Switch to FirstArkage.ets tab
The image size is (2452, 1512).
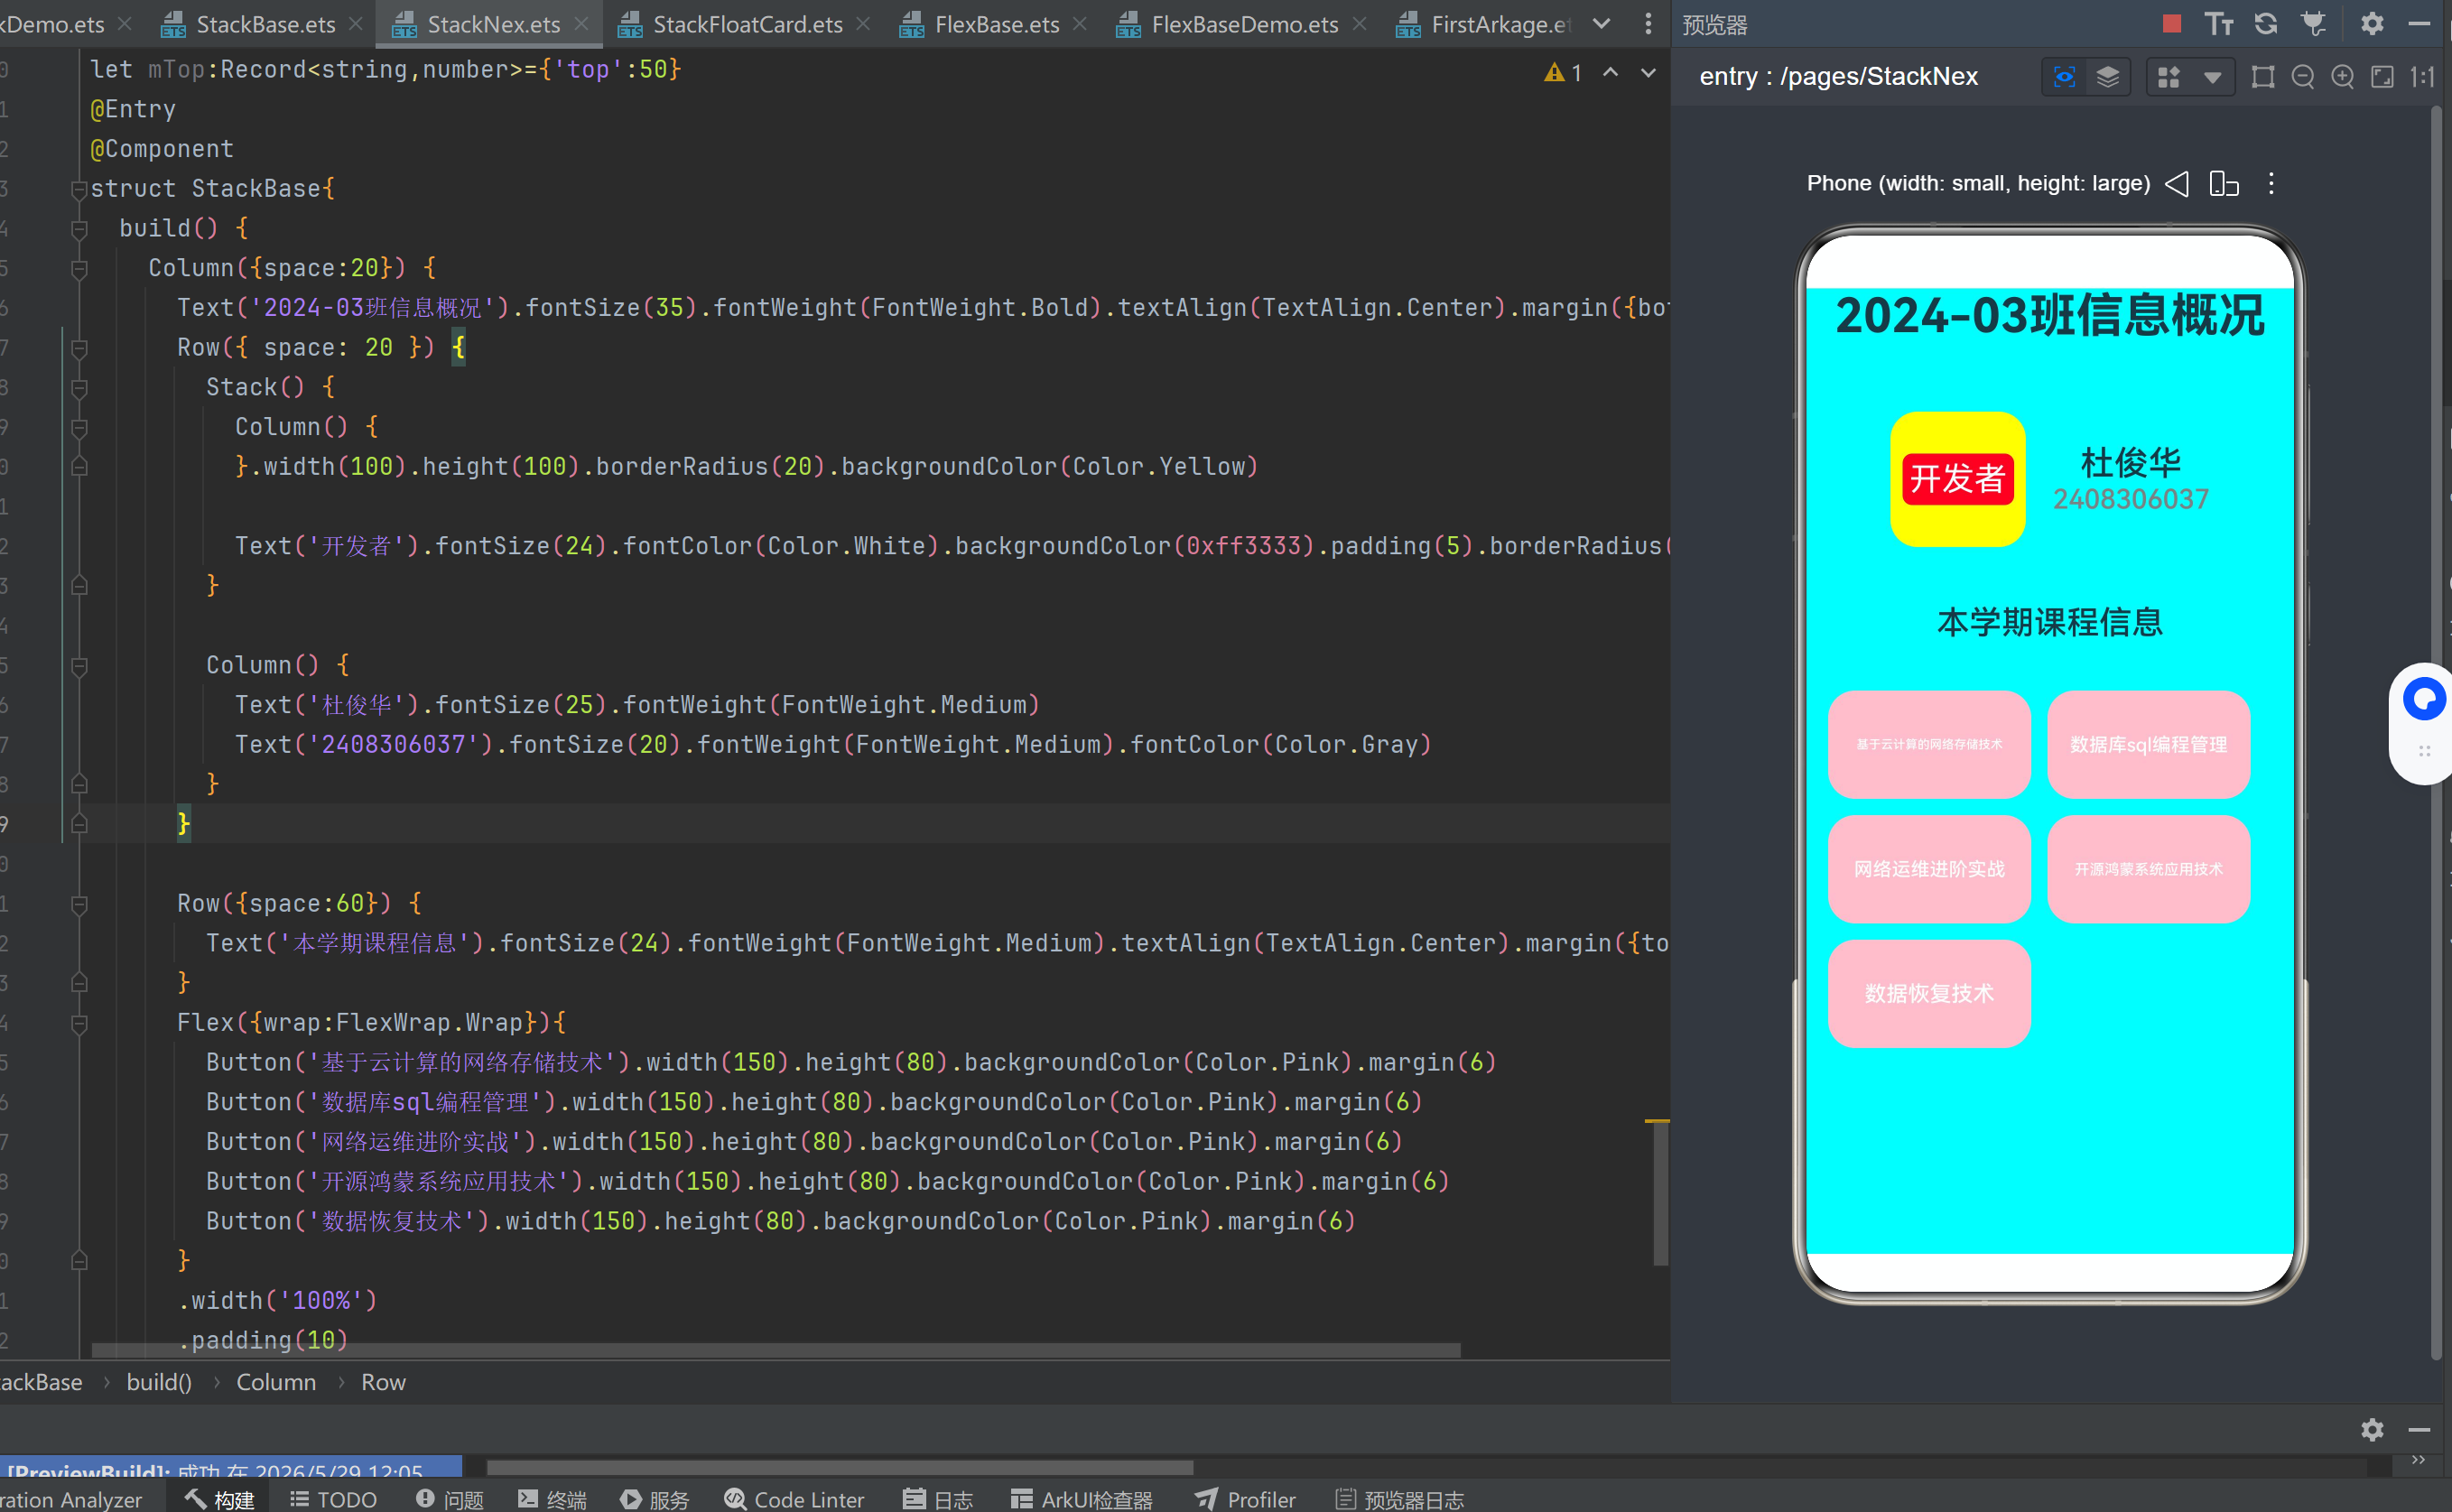pos(1485,24)
